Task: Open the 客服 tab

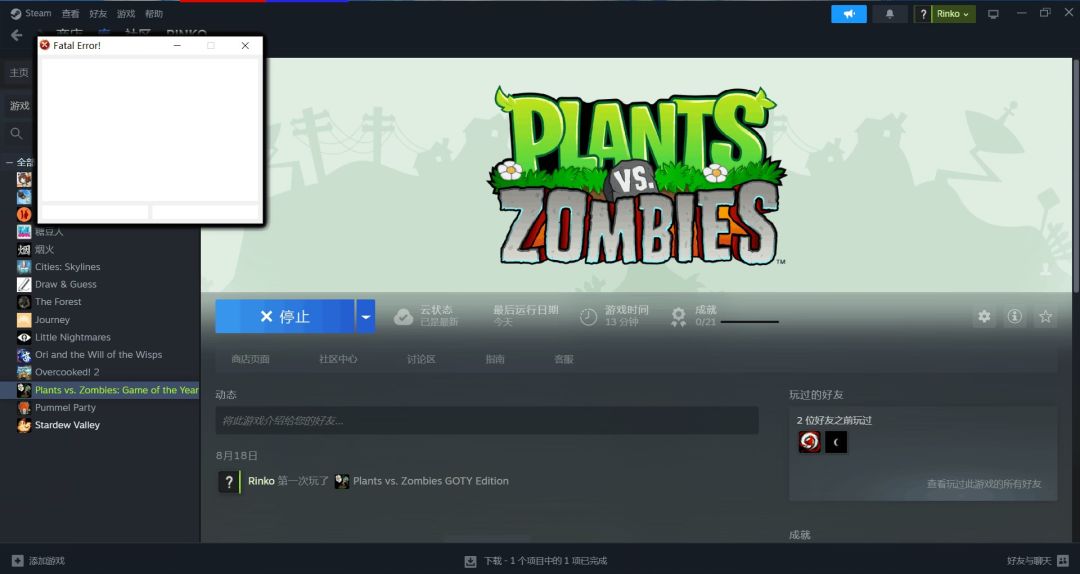Action: [564, 359]
